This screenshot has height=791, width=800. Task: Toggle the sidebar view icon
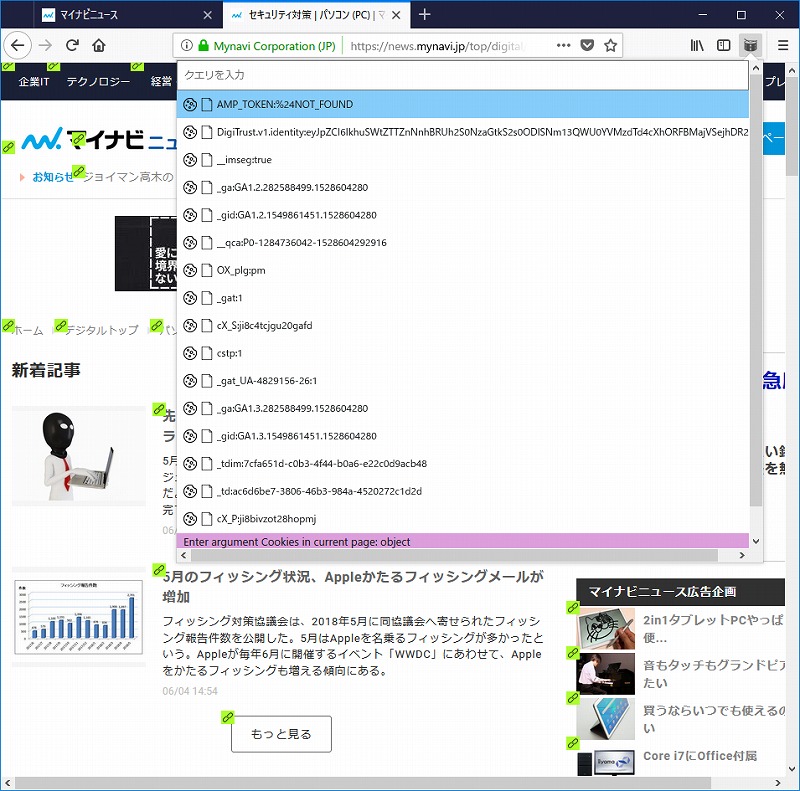tap(723, 45)
